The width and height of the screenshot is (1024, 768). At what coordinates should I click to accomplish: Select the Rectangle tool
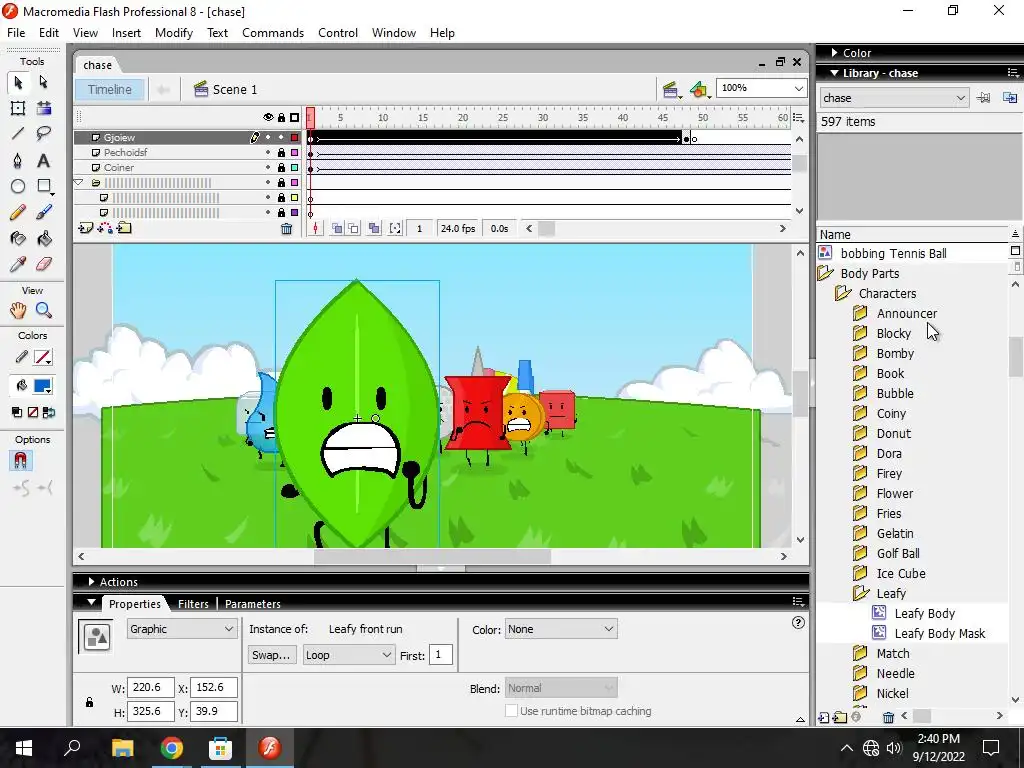click(44, 187)
